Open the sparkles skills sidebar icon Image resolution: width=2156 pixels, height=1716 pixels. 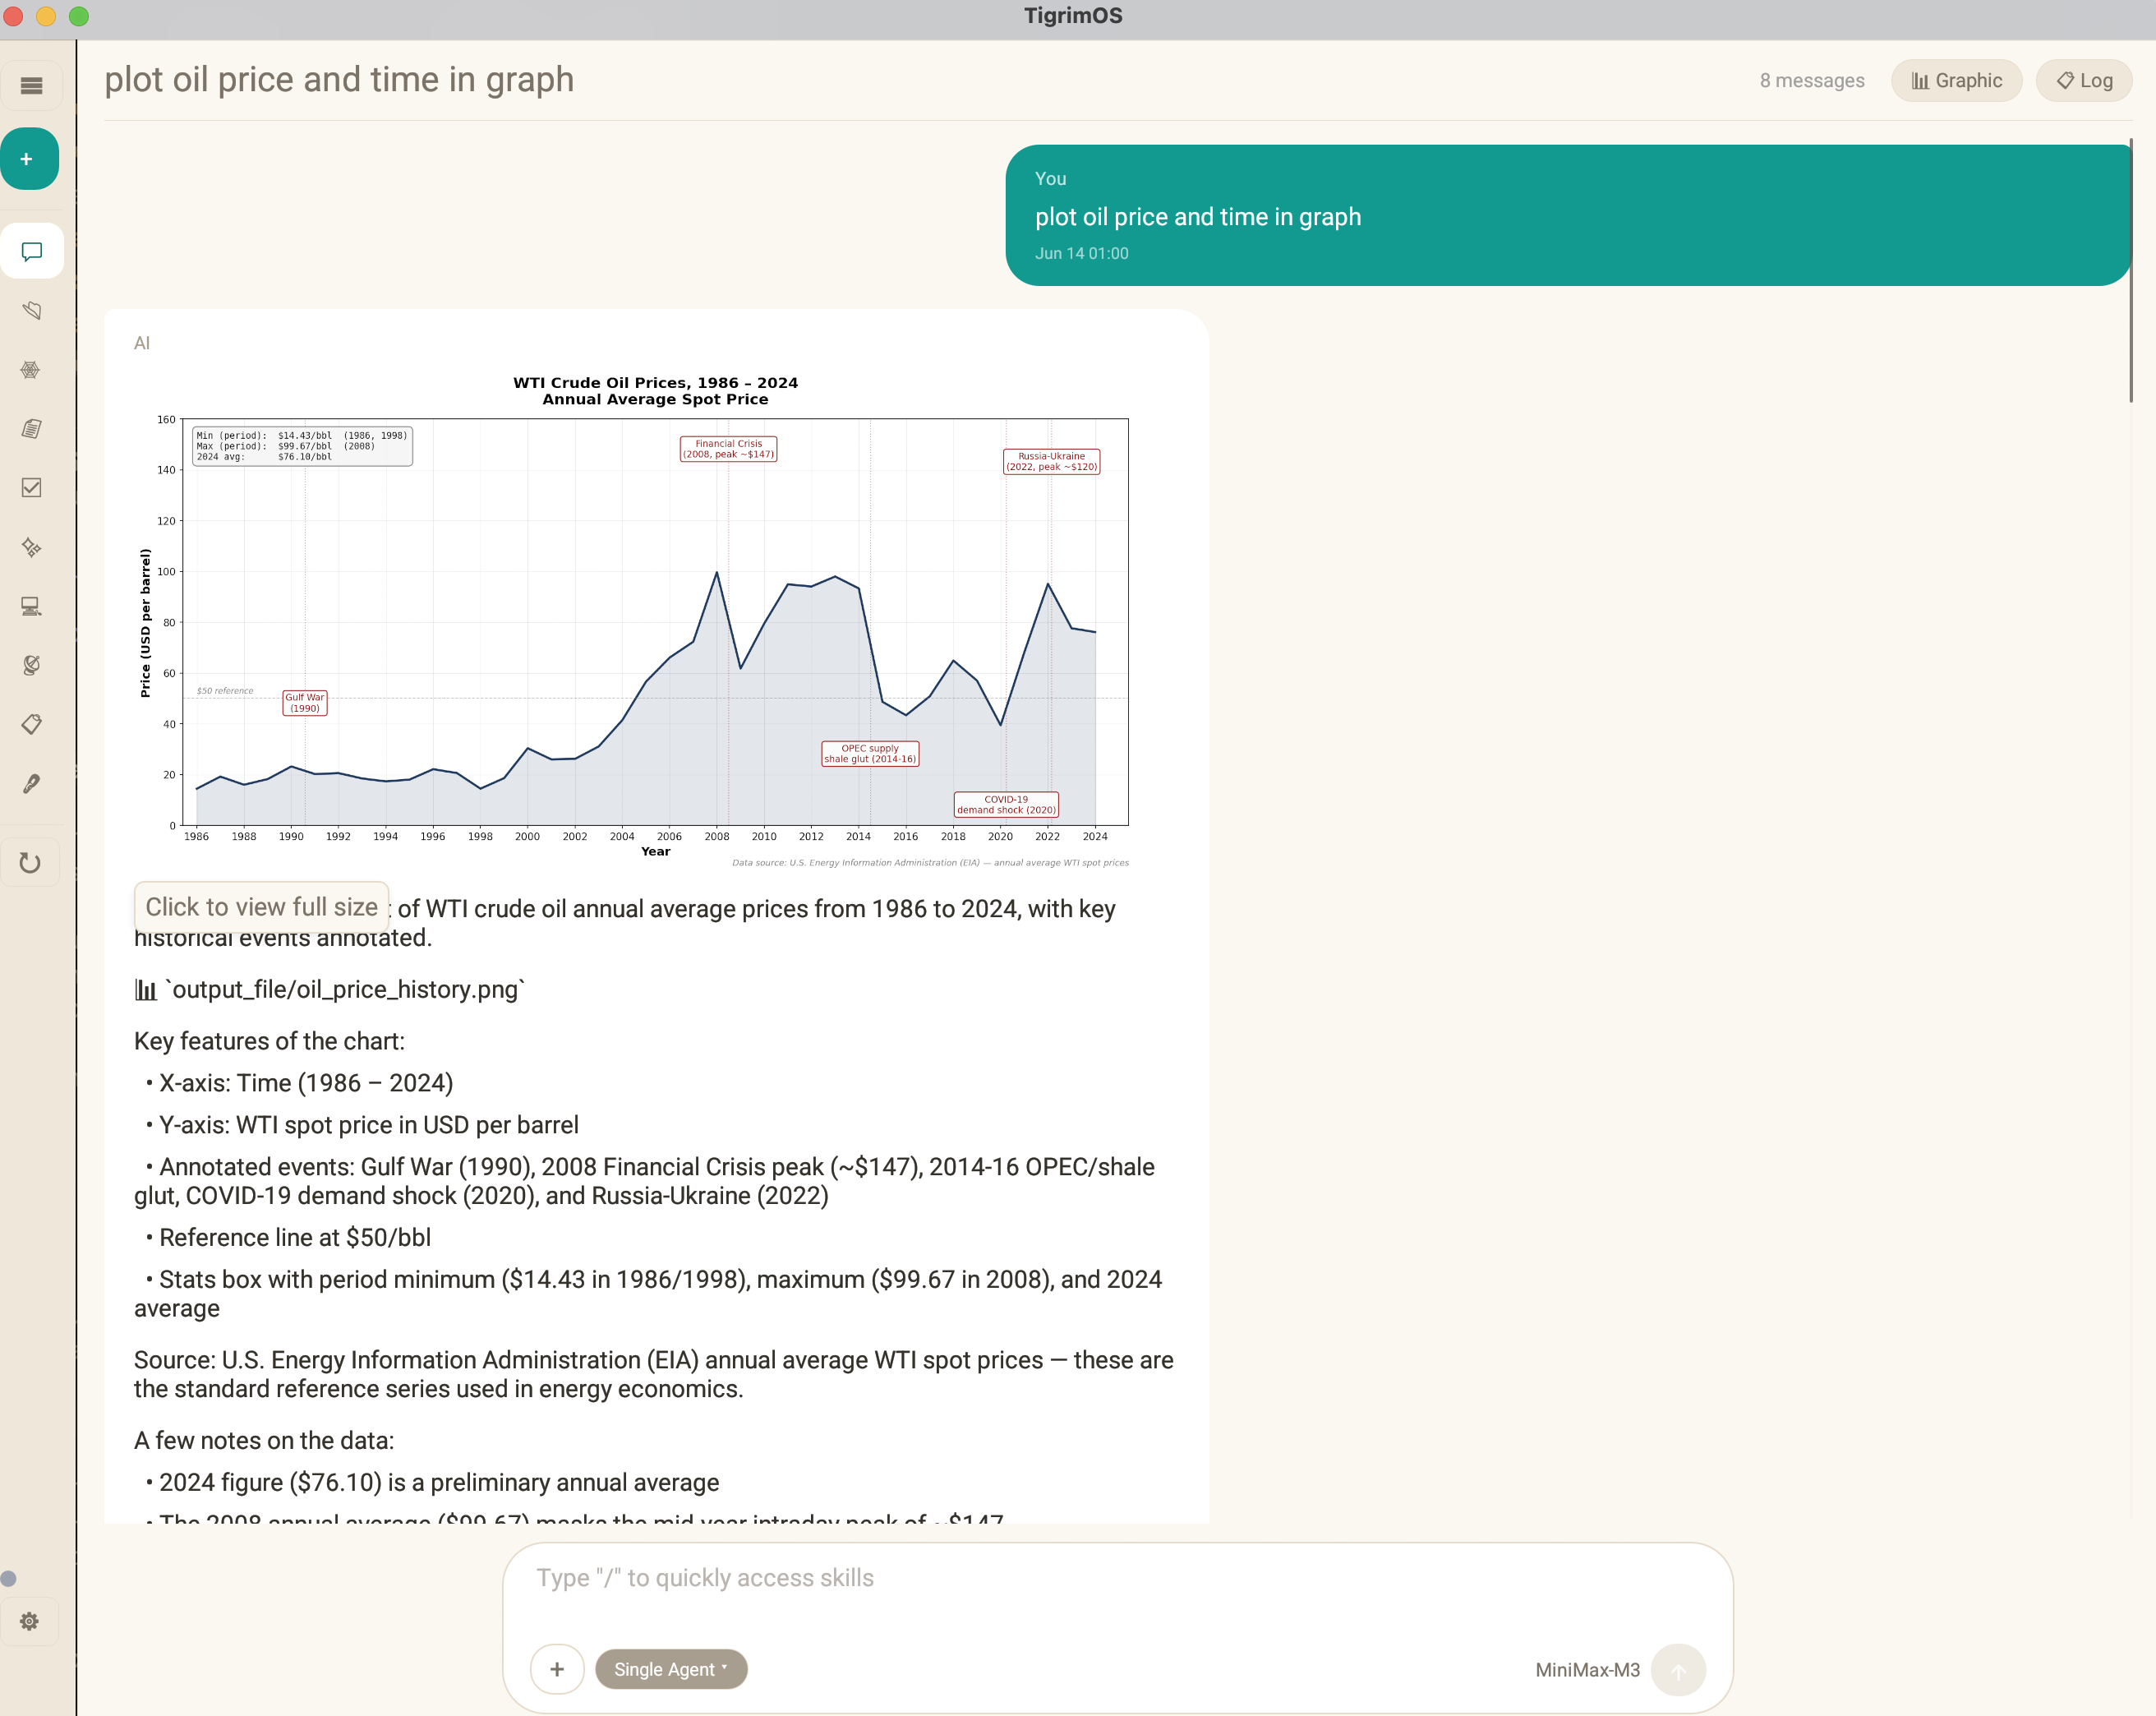pos(31,547)
